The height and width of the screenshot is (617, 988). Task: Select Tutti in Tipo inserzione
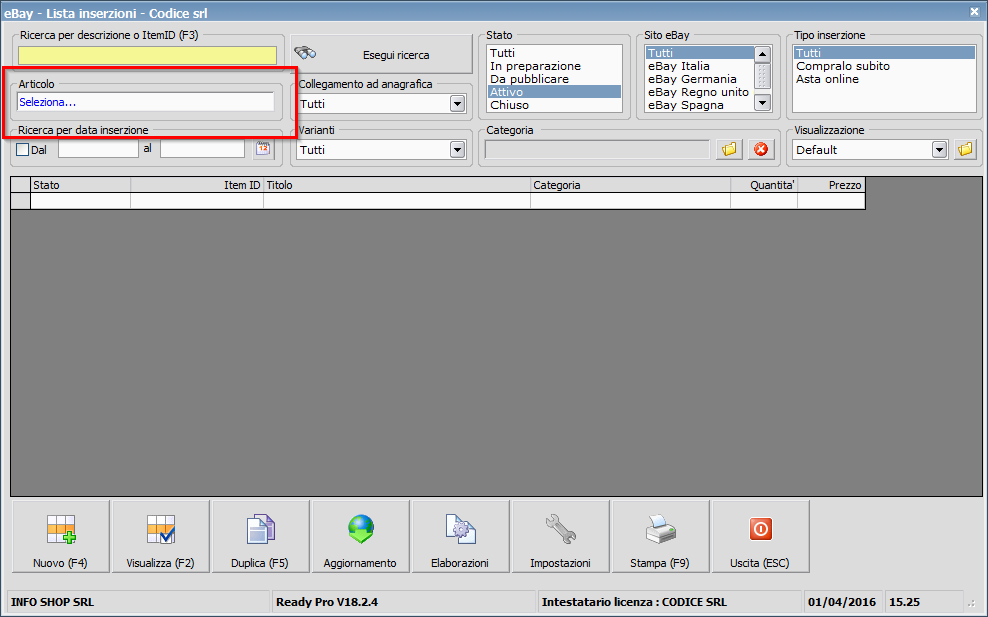pos(884,53)
